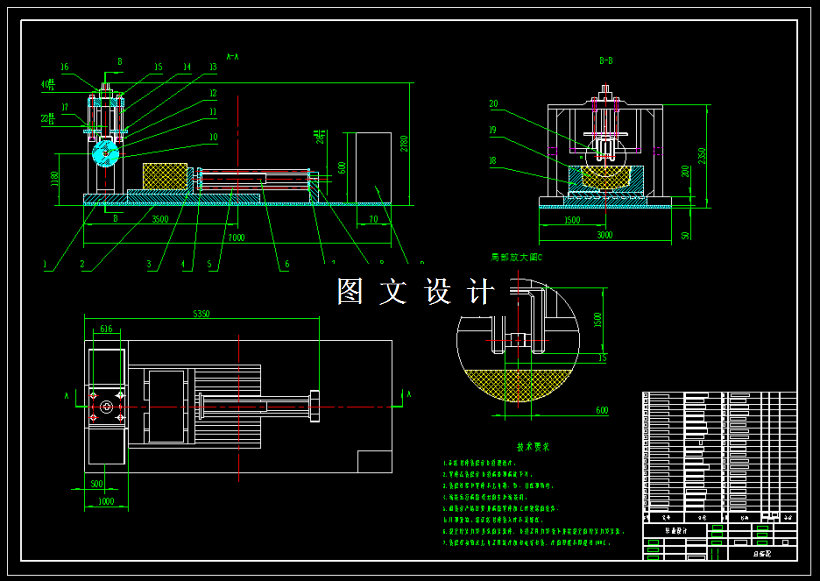Screen dimensions: 820x581
Task: Select the 1180 vertical dimension text
Action: [x=55, y=179]
